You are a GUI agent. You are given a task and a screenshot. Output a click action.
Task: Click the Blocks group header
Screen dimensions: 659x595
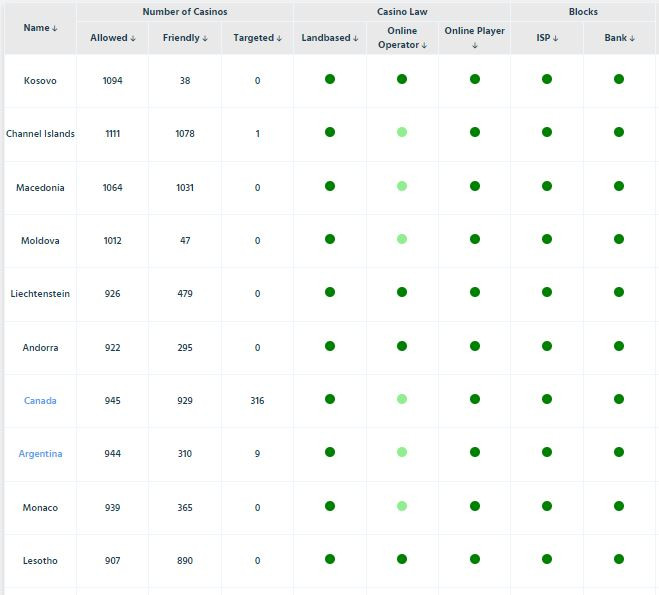(x=583, y=12)
